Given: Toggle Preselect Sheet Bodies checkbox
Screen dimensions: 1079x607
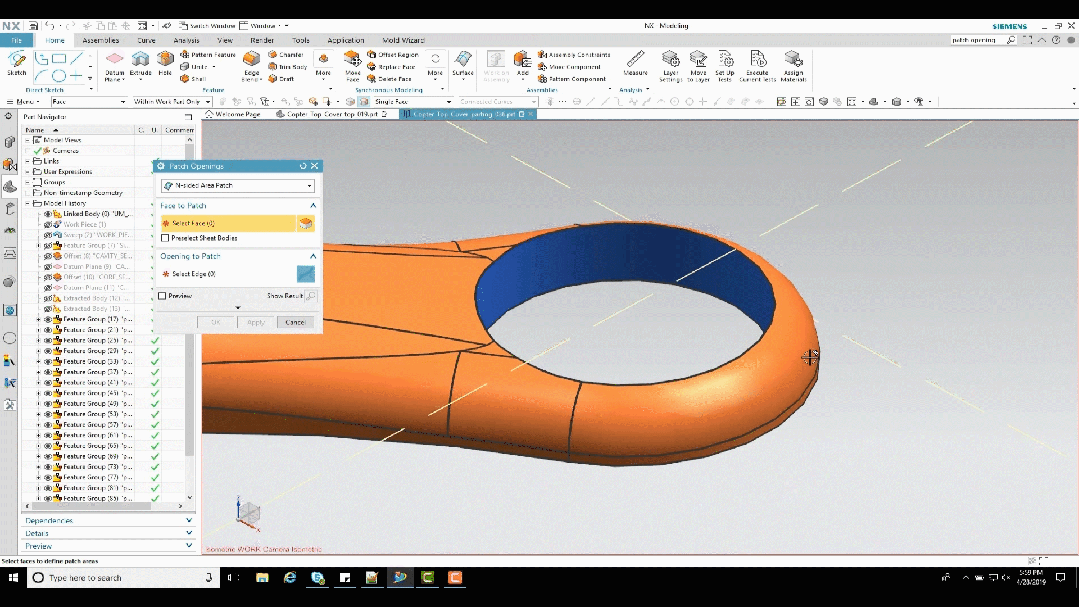Looking at the screenshot, I should pyautogui.click(x=165, y=238).
